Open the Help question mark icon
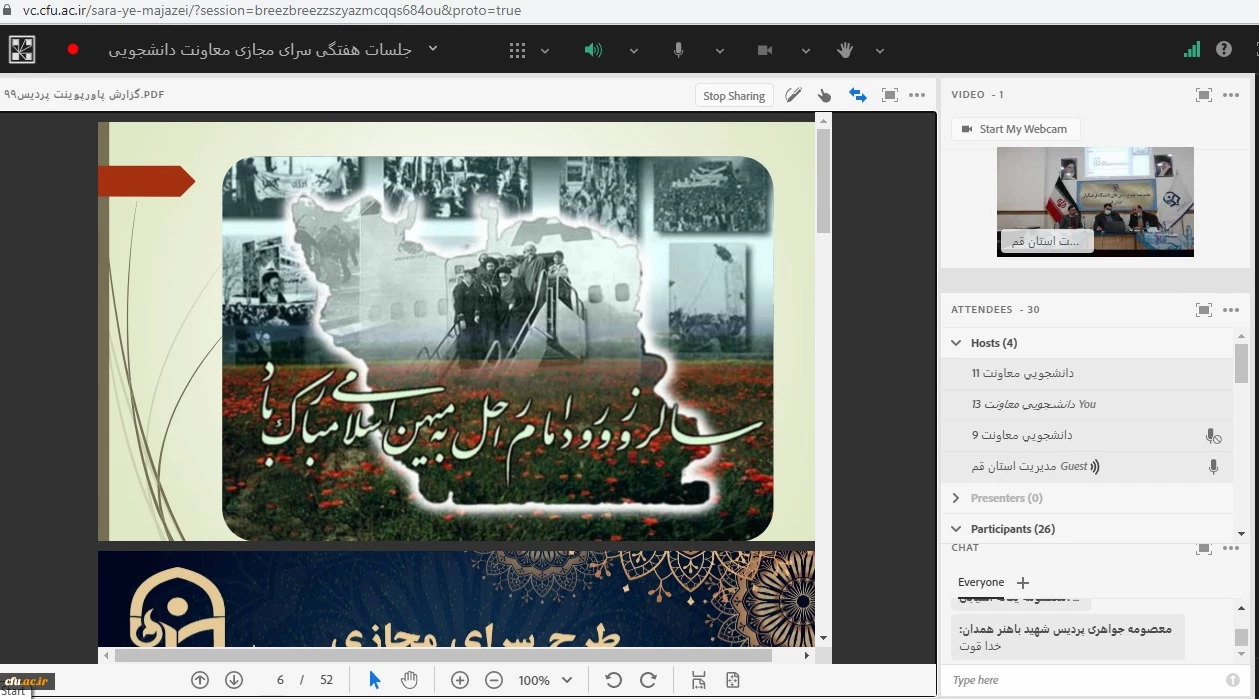The width and height of the screenshot is (1259, 699). (1223, 49)
